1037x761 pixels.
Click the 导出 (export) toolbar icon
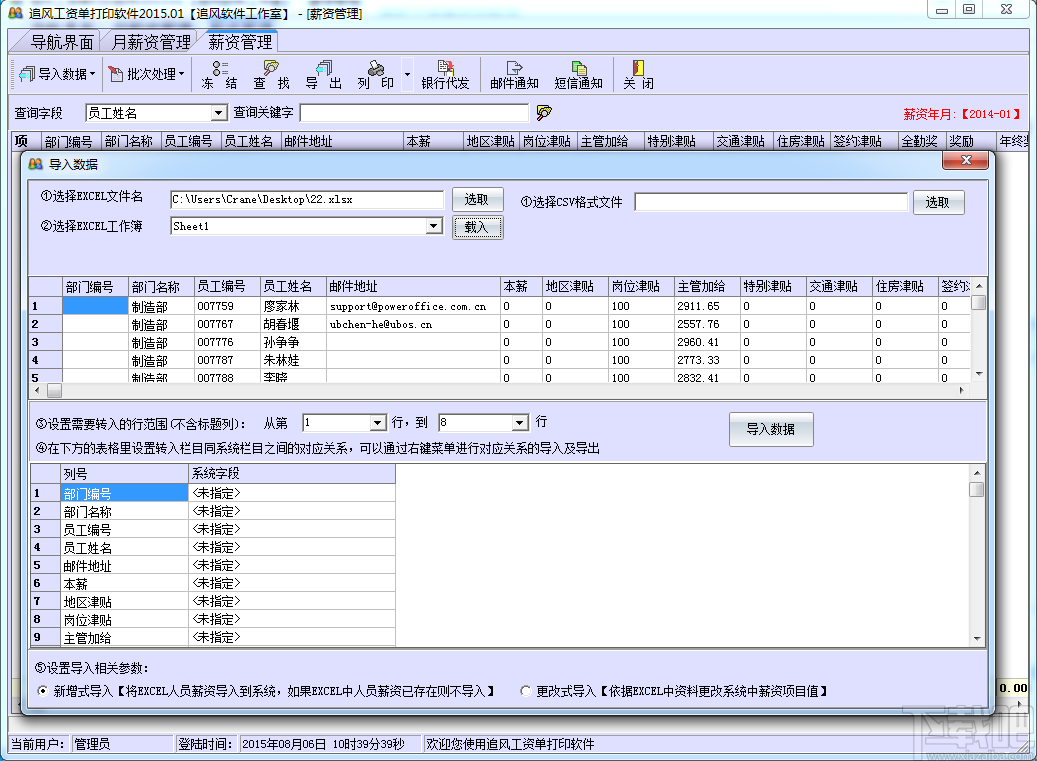pyautogui.click(x=323, y=74)
